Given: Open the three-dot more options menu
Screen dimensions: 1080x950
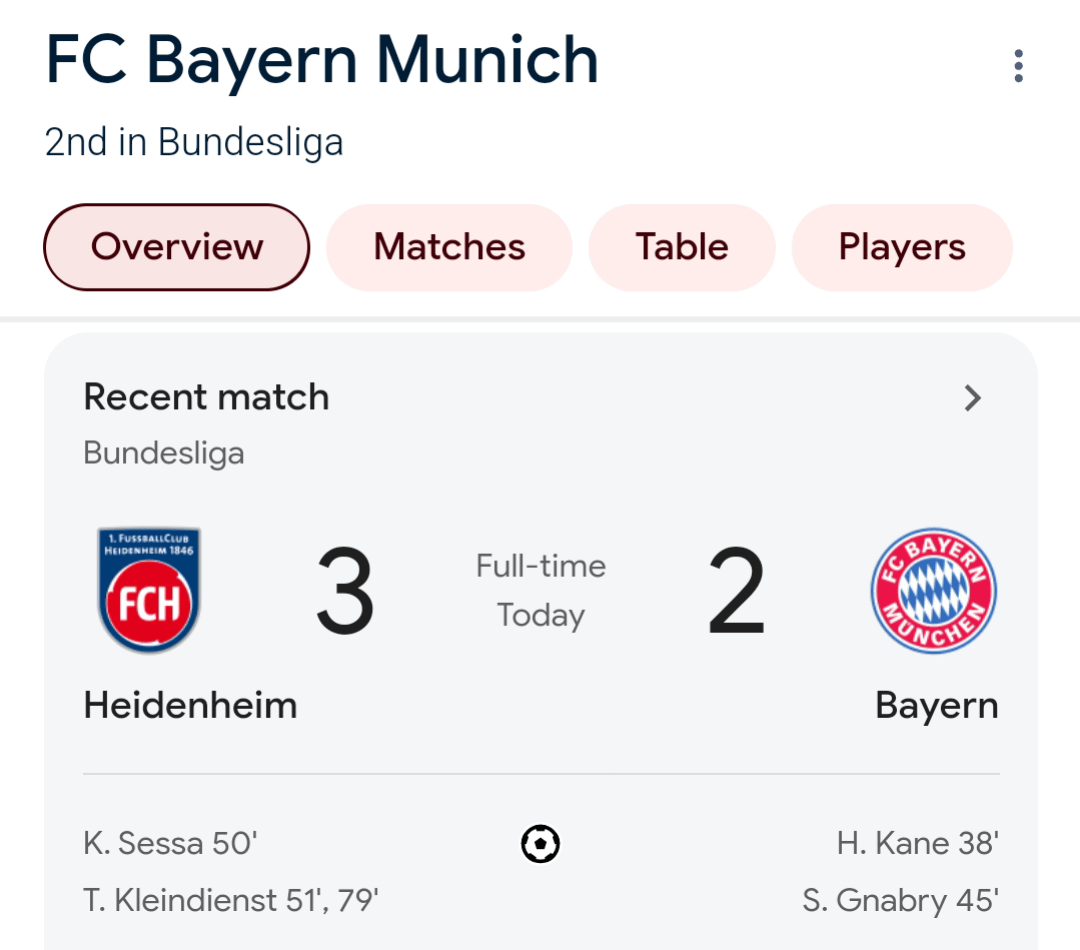Looking at the screenshot, I should (x=1018, y=66).
